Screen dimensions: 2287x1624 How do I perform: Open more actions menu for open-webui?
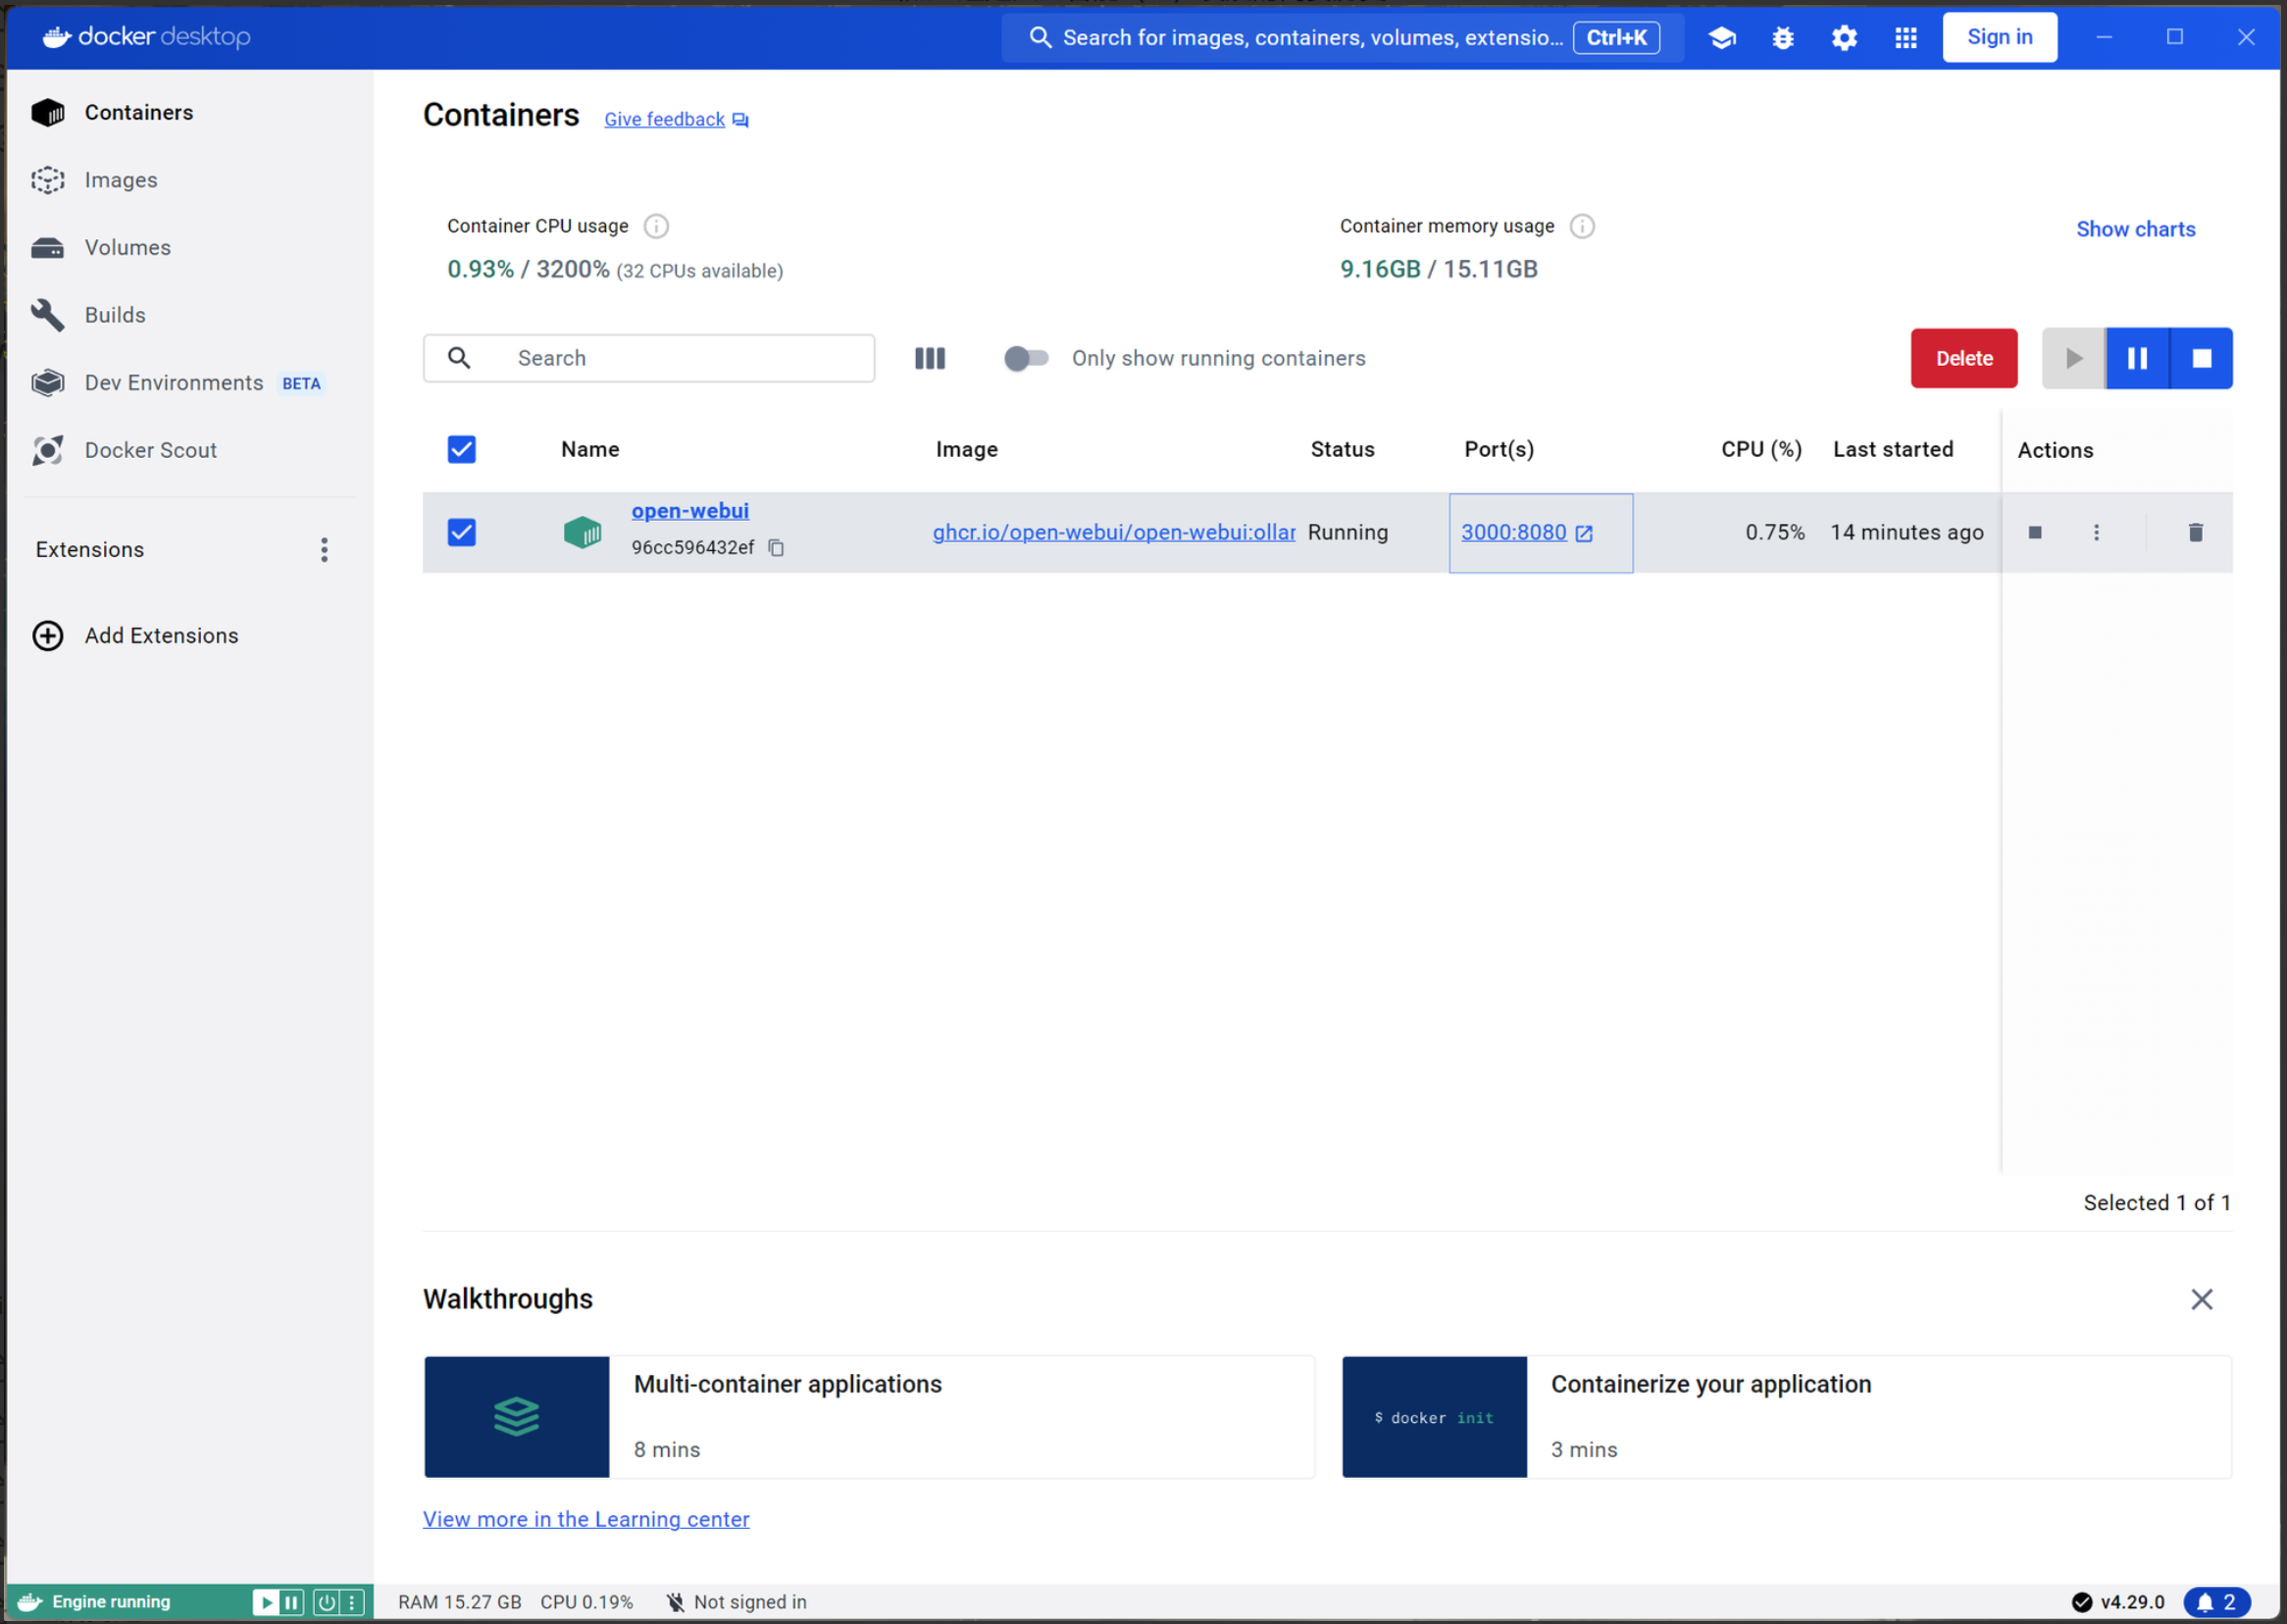[x=2096, y=532]
